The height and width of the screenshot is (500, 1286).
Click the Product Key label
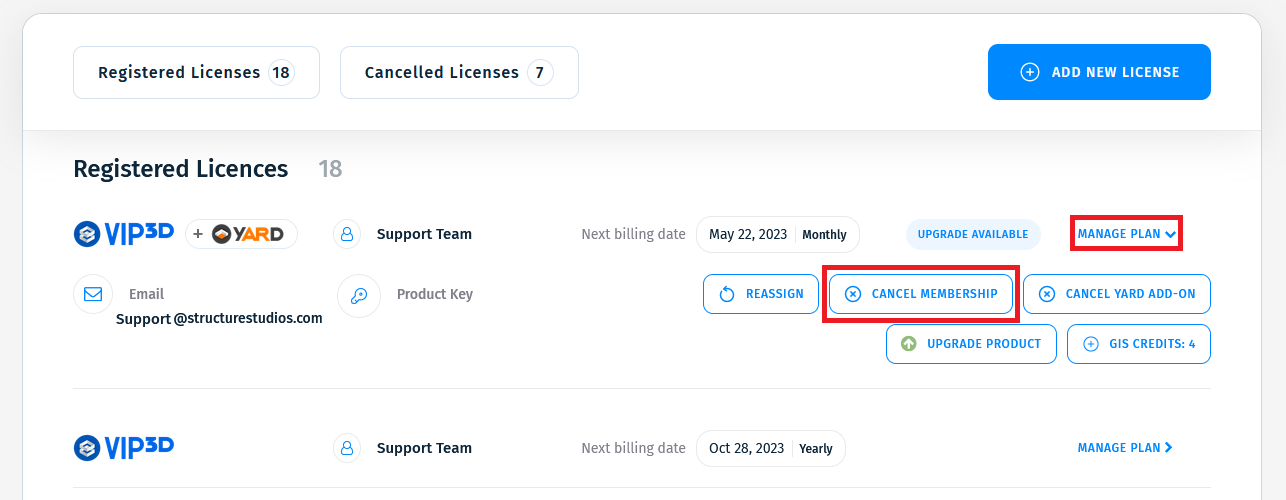(435, 294)
